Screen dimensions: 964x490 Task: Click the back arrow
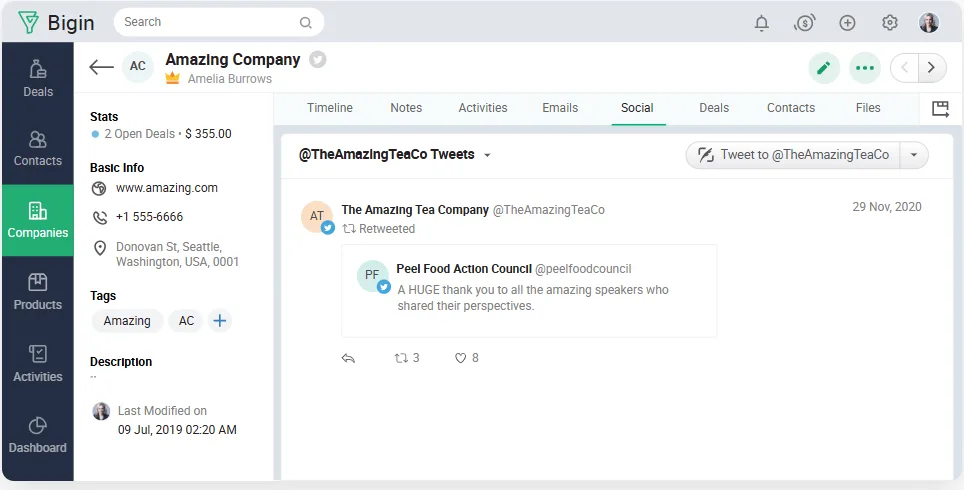(x=101, y=67)
